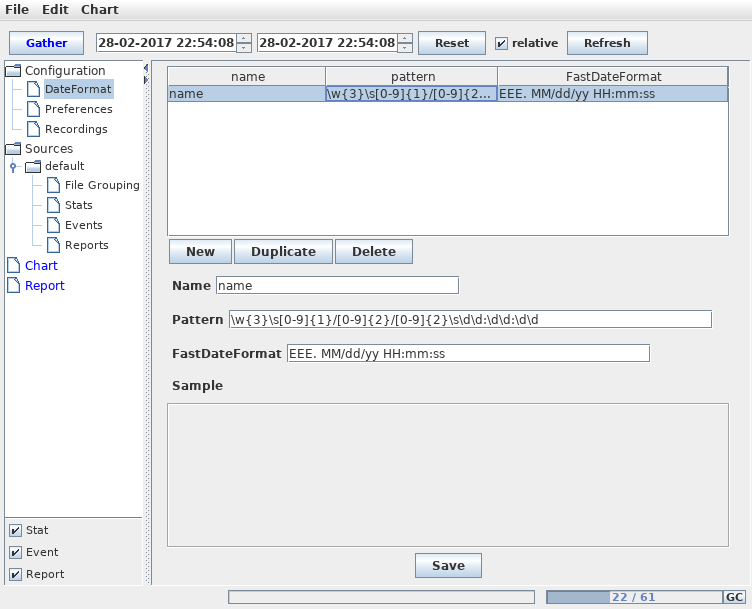Click the Duplicate button
Viewport: 752px width, 609px height.
click(x=283, y=252)
